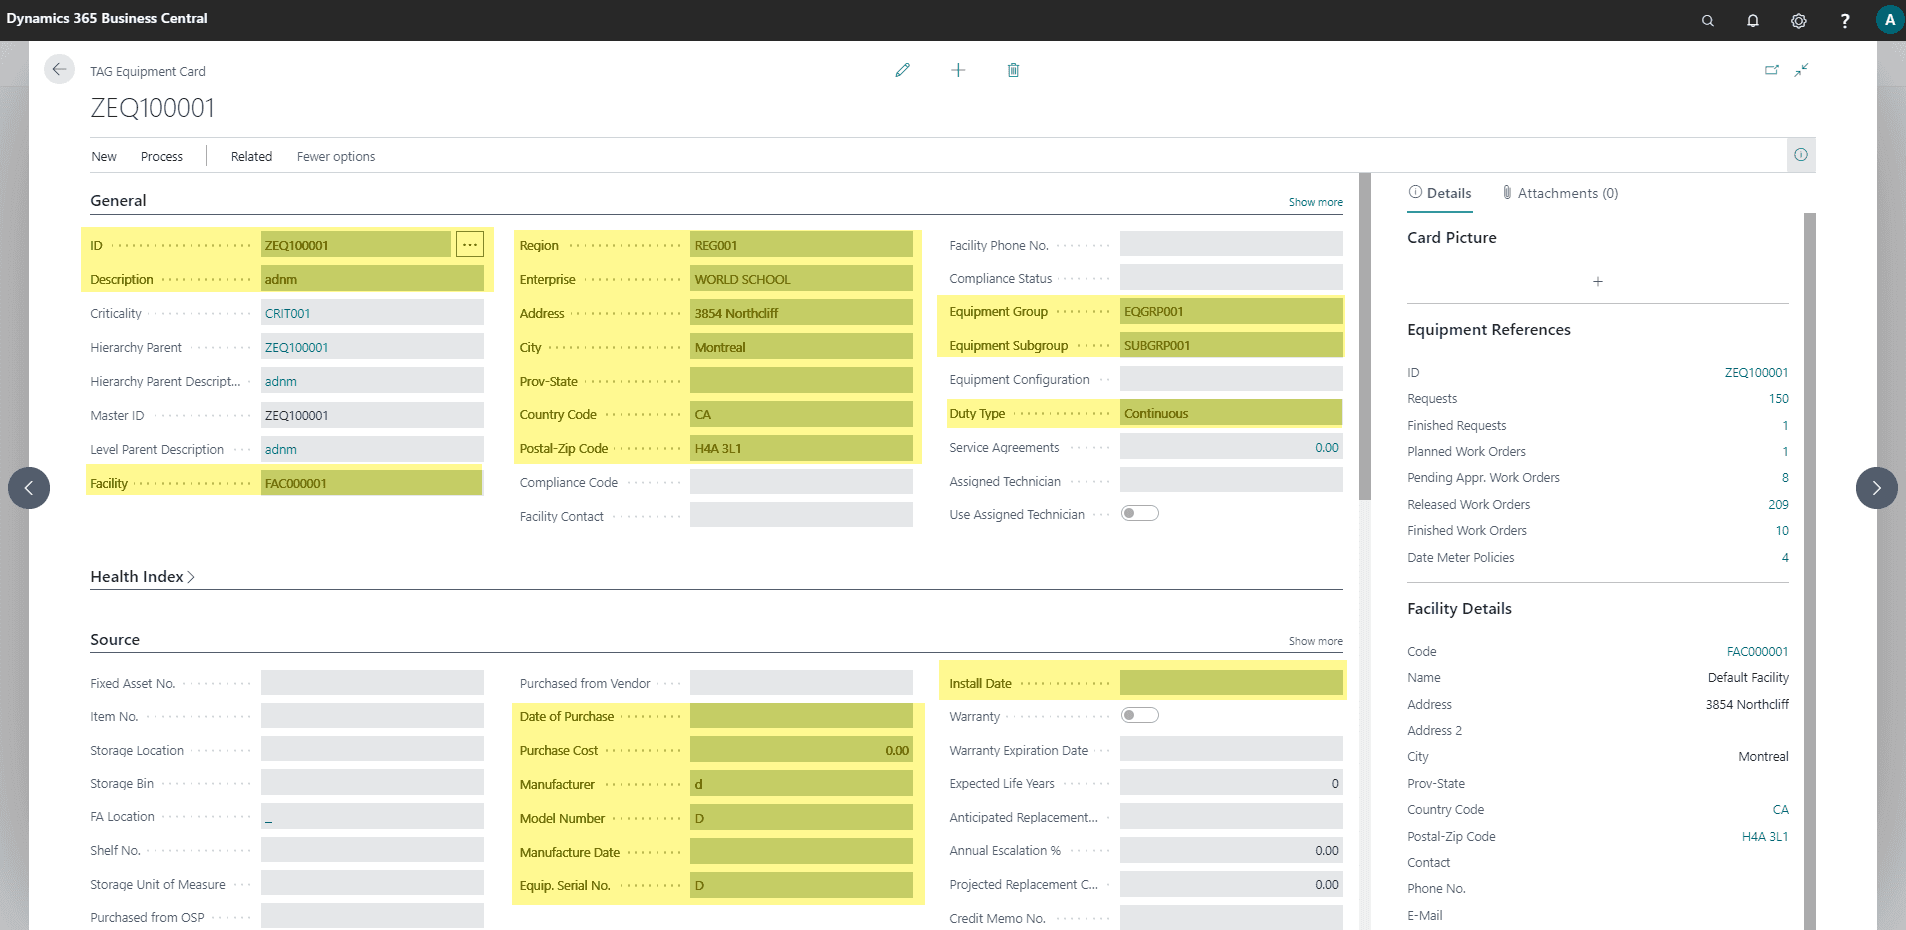The image size is (1906, 930).
Task: Create new record with plus icon
Action: pyautogui.click(x=958, y=70)
